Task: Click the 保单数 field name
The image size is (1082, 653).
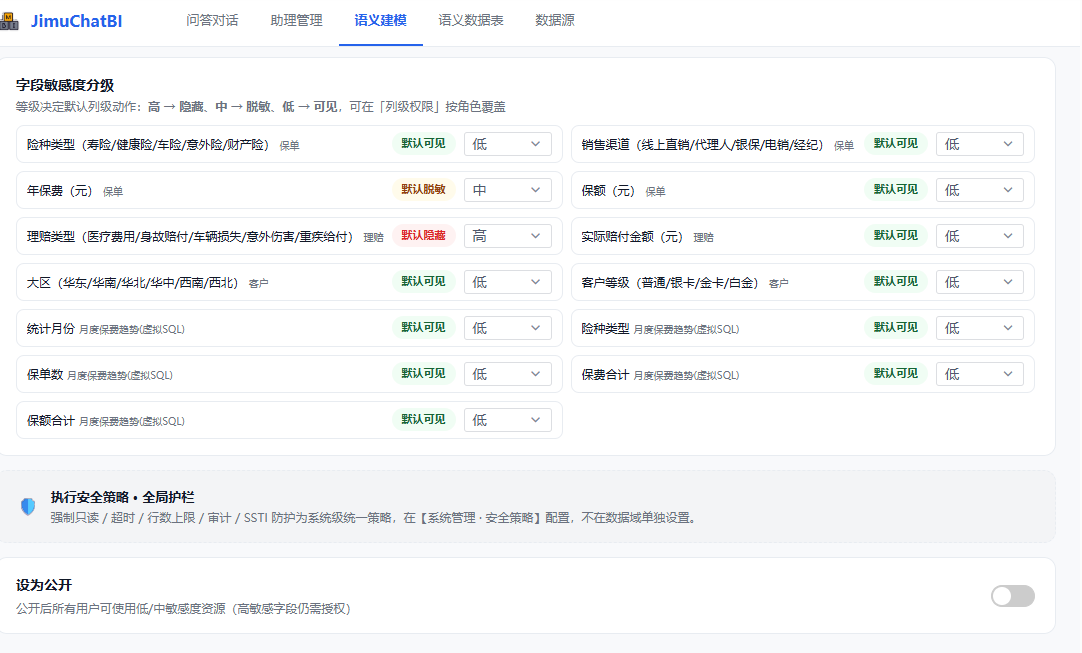Action: pyautogui.click(x=45, y=375)
